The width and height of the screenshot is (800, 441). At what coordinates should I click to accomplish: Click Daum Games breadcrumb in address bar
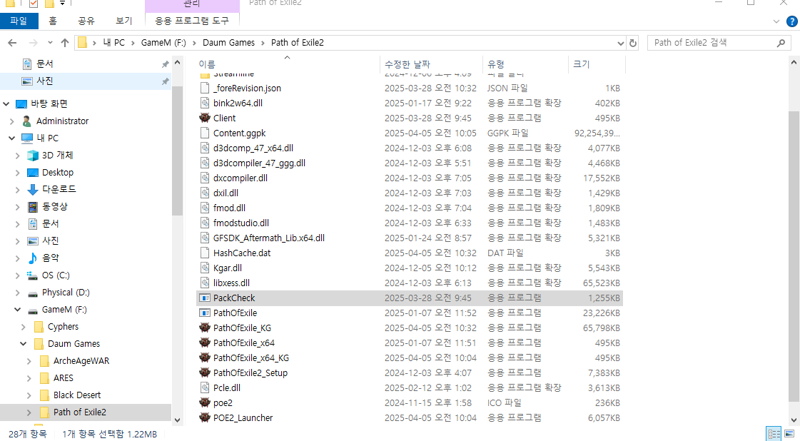[229, 43]
